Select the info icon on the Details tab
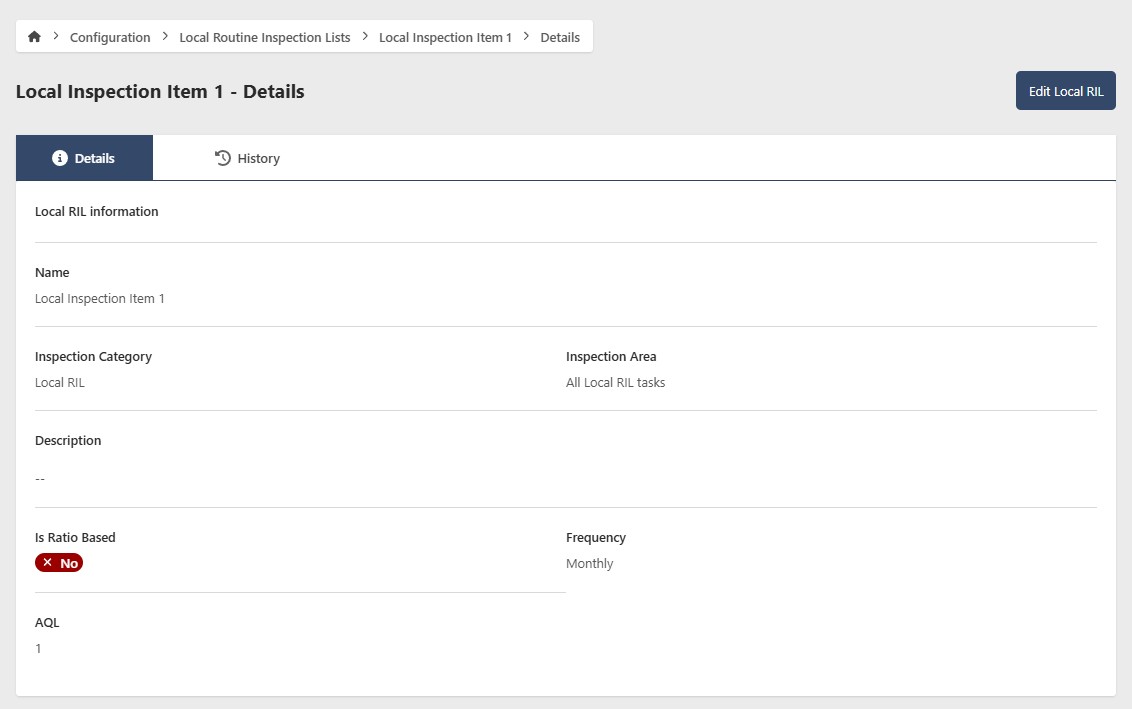Screen dimensions: 1132x709 click(59, 157)
